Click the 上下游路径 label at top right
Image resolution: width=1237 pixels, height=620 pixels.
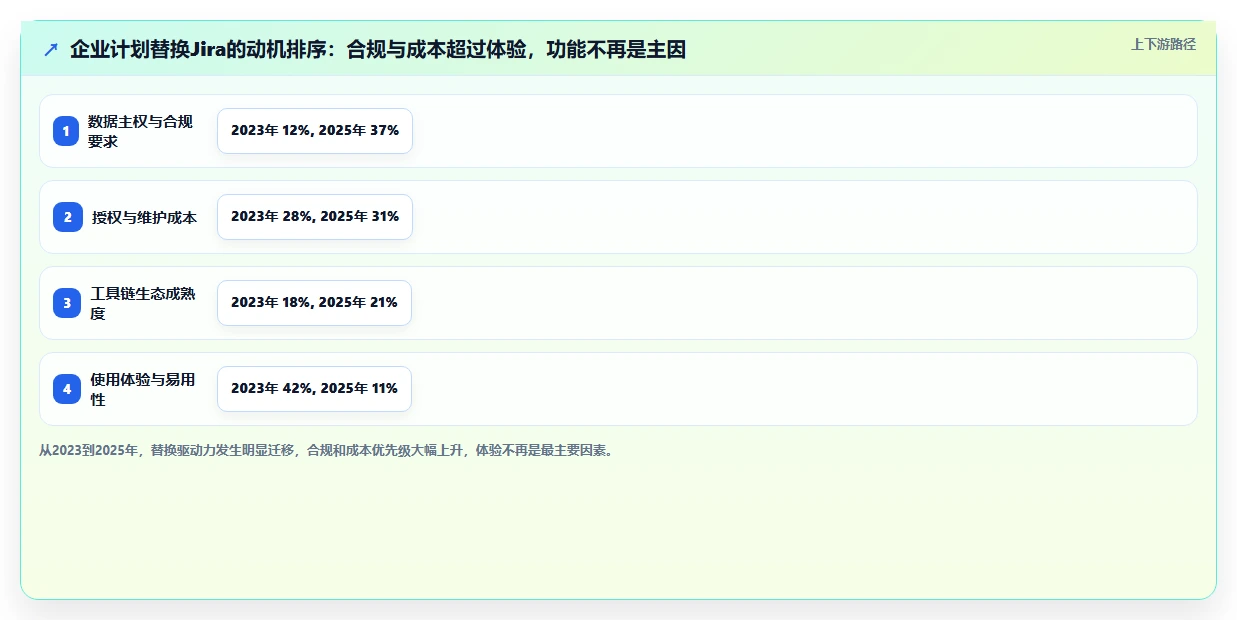1163,44
